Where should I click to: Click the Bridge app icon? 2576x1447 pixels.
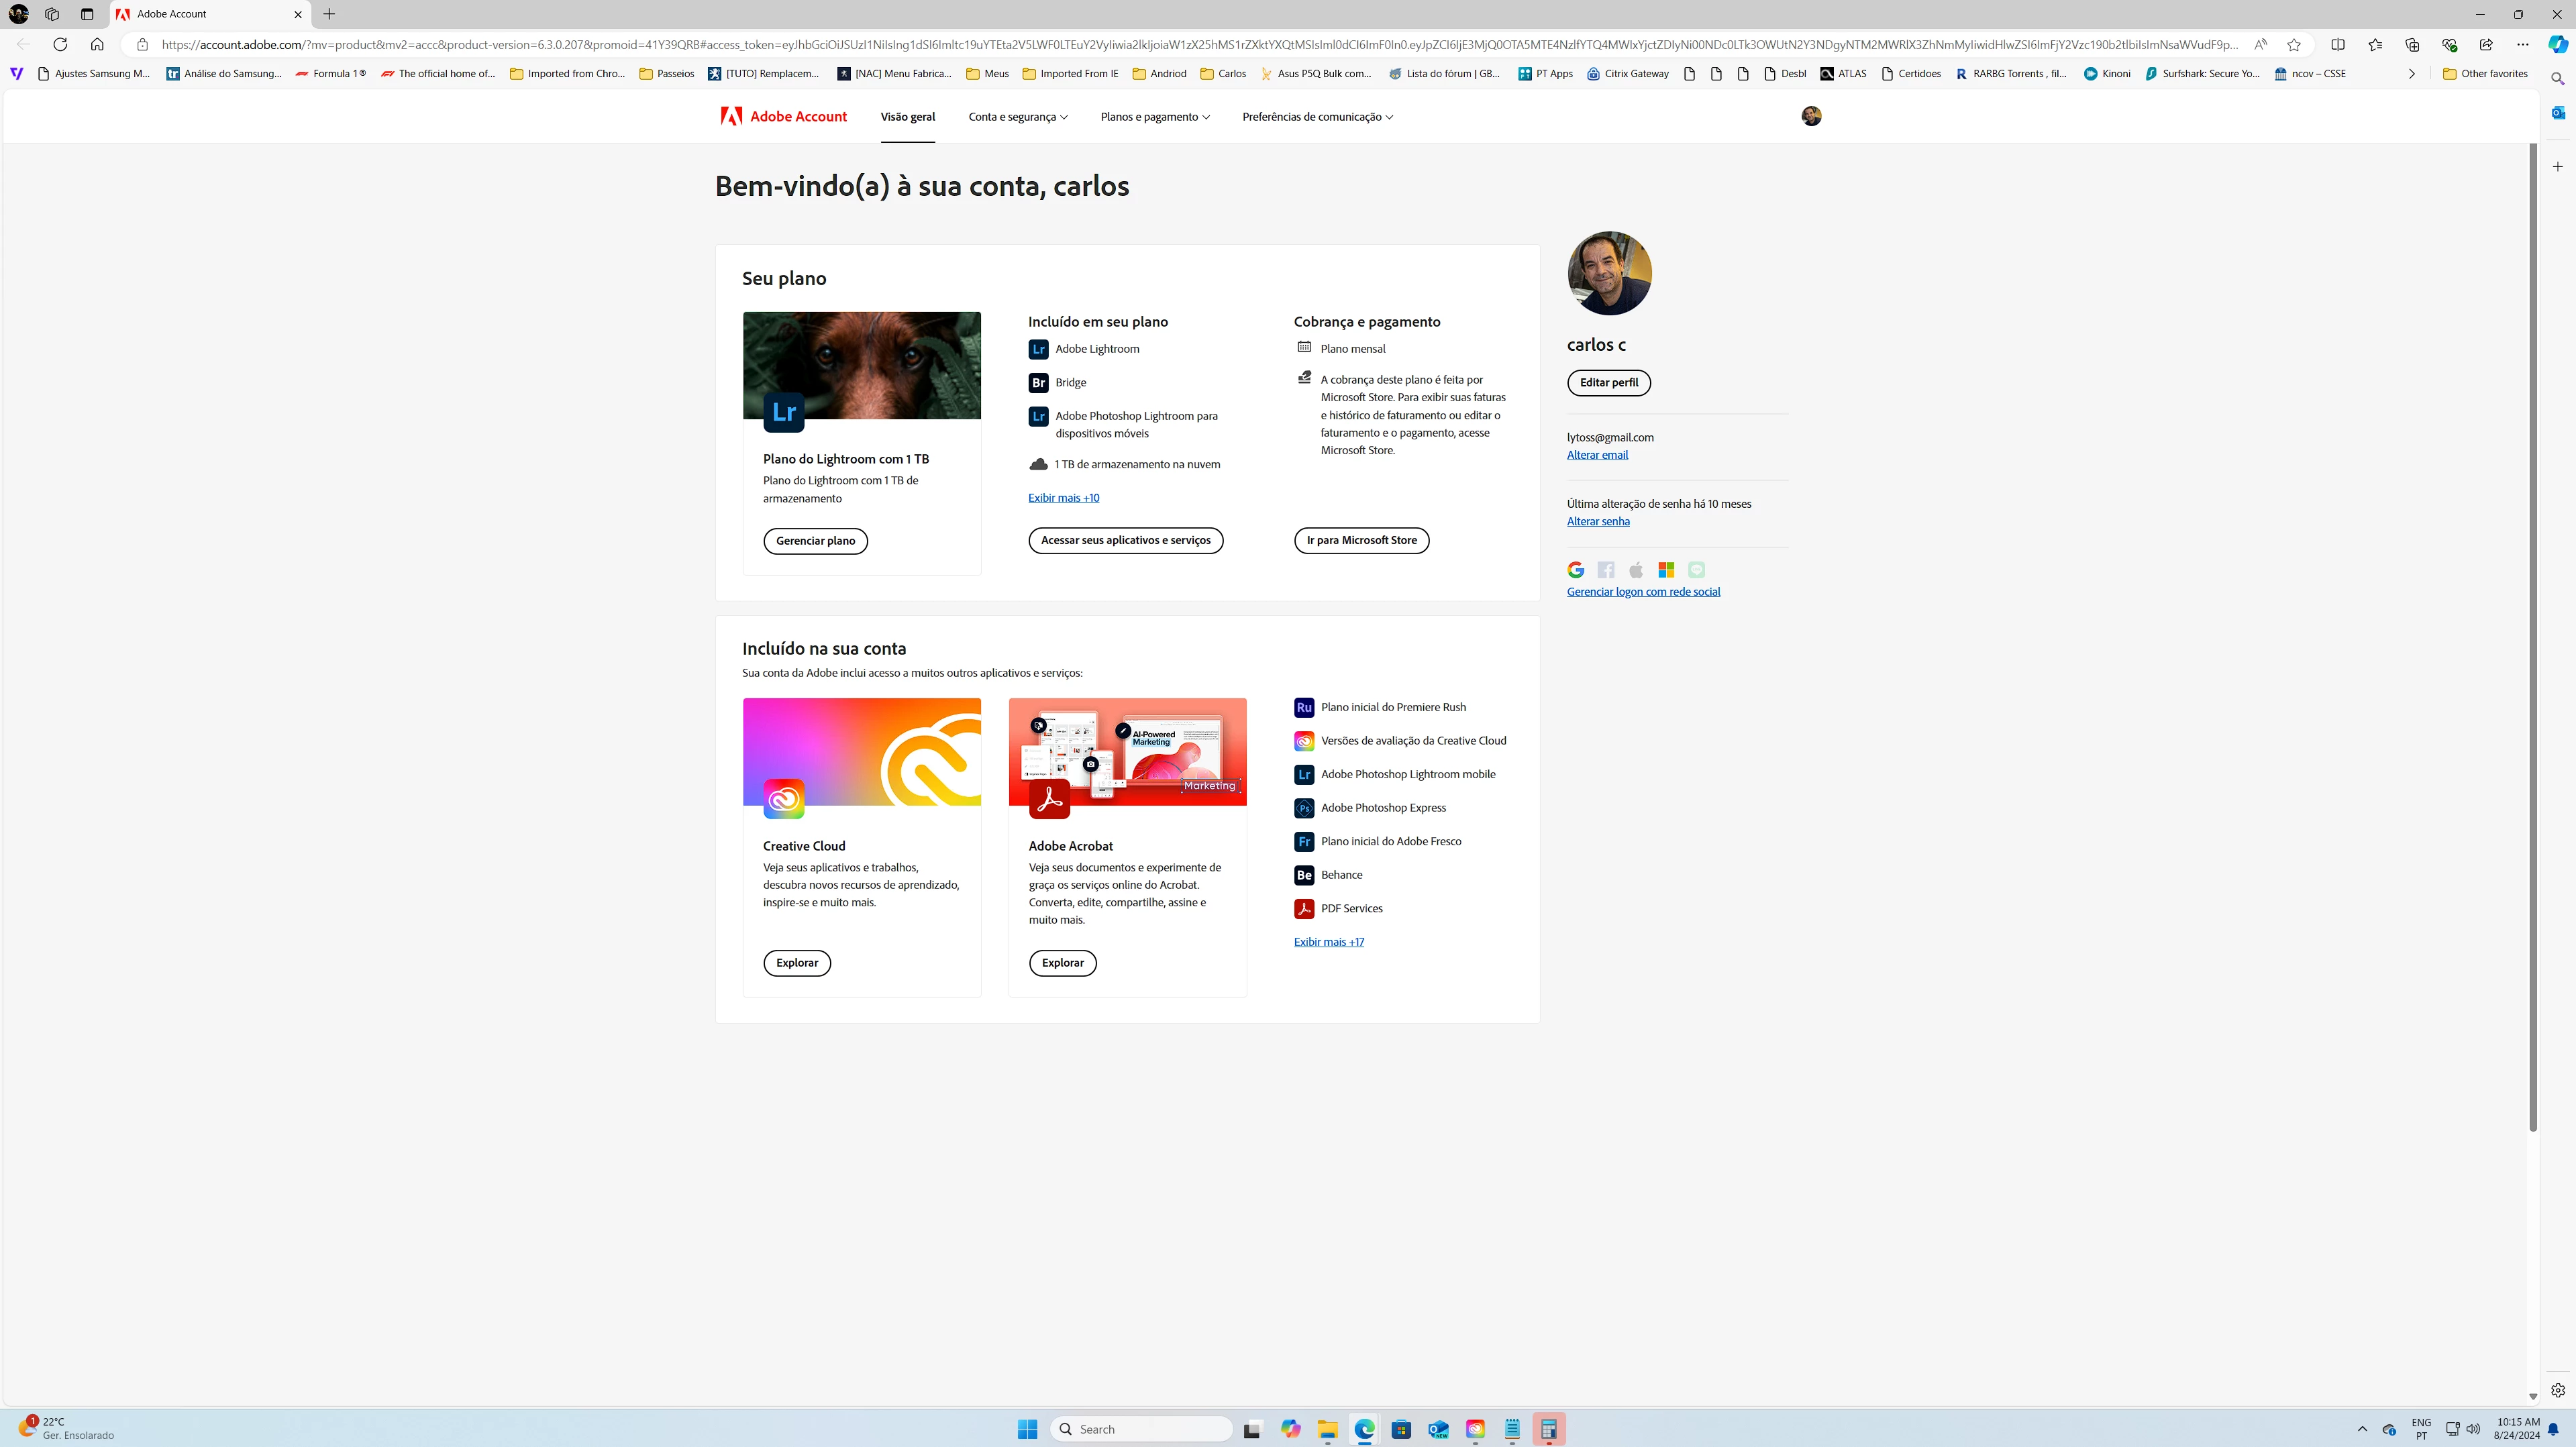click(1038, 383)
